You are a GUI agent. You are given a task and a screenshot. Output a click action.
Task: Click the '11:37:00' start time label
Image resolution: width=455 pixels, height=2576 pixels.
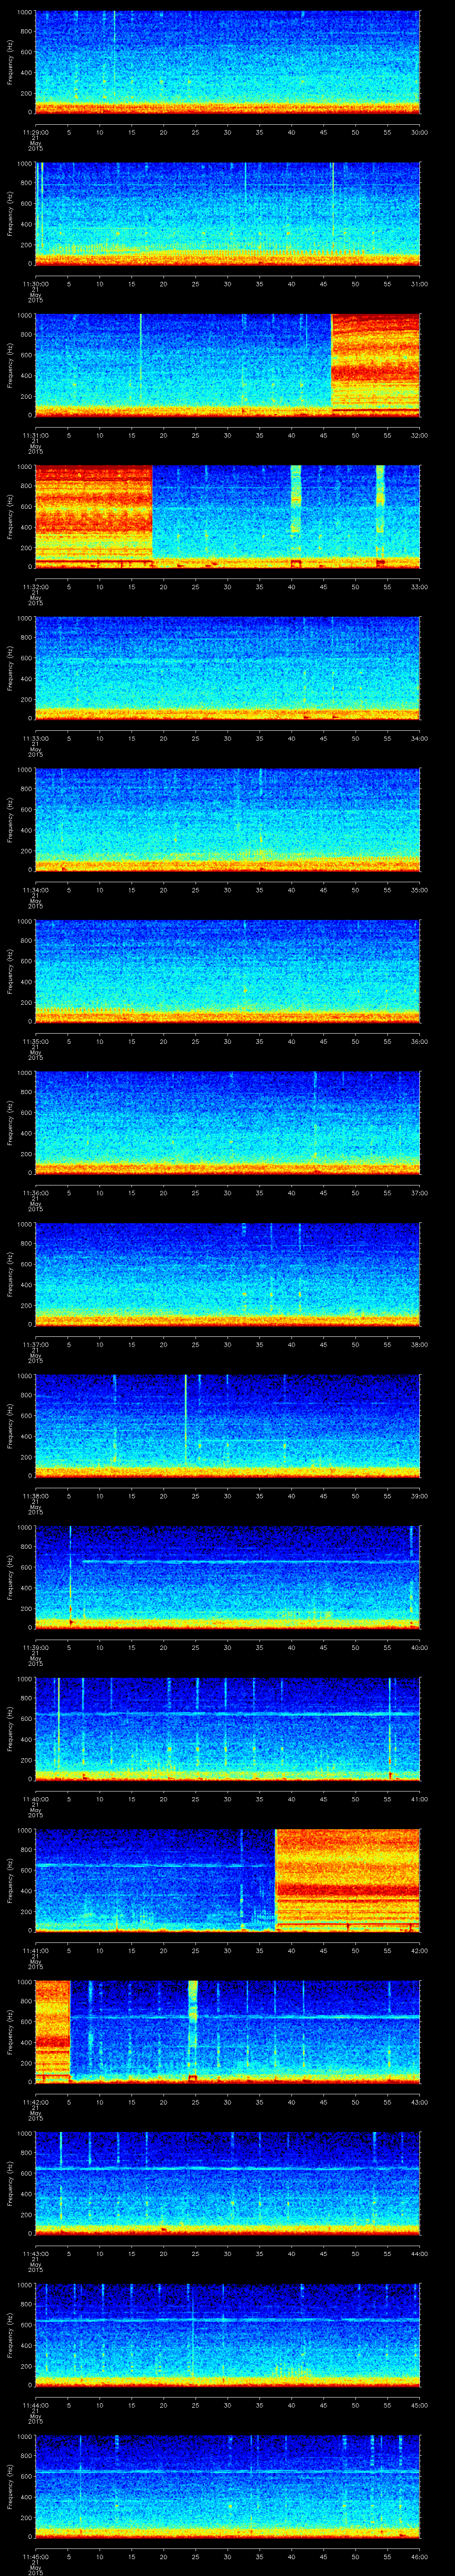tap(35, 1344)
